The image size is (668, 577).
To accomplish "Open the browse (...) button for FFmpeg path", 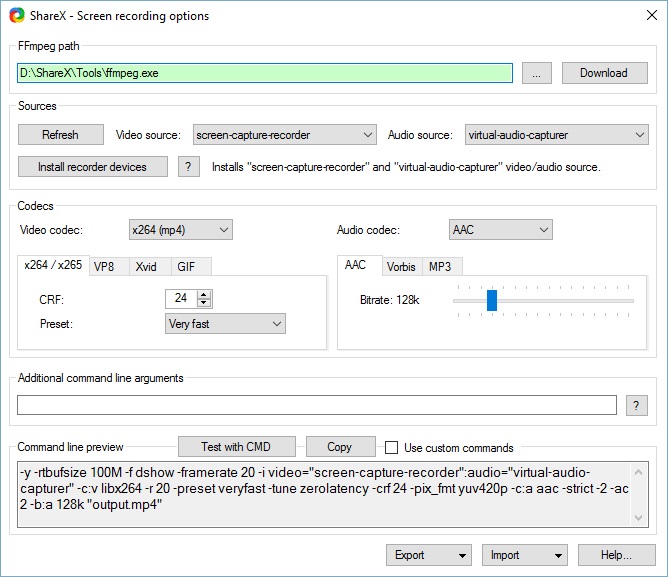I will click(537, 73).
